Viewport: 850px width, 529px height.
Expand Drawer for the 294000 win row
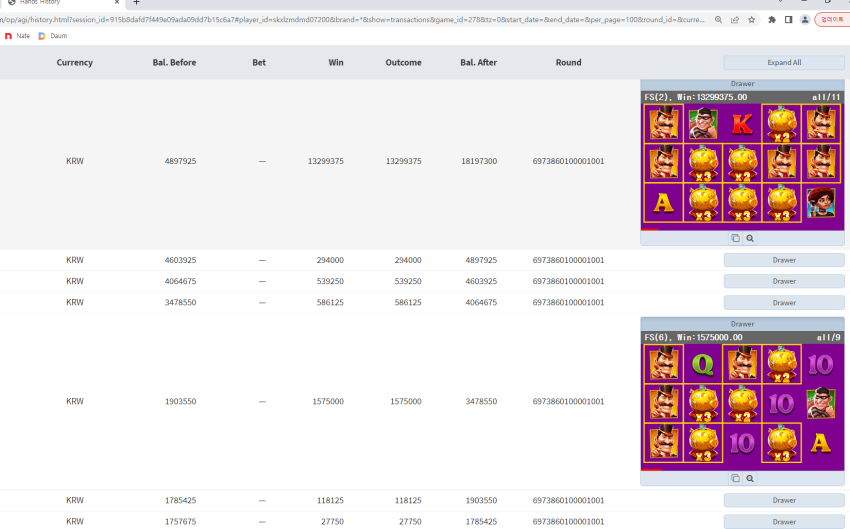pos(784,260)
